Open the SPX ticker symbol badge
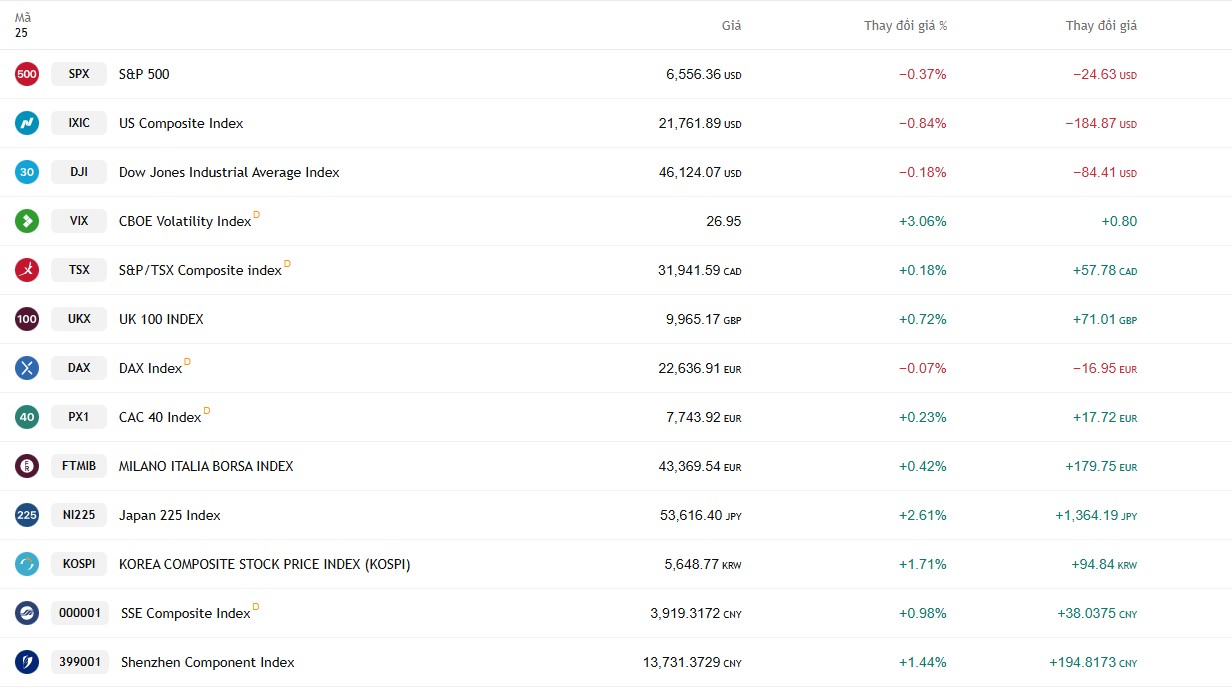 point(79,74)
